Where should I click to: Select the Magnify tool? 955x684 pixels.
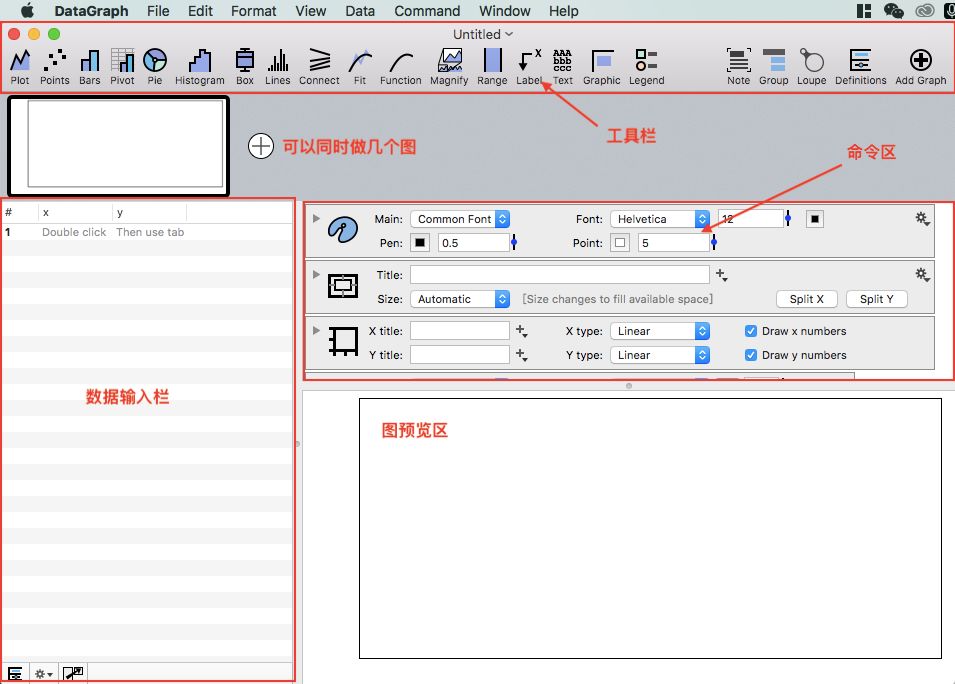click(449, 66)
